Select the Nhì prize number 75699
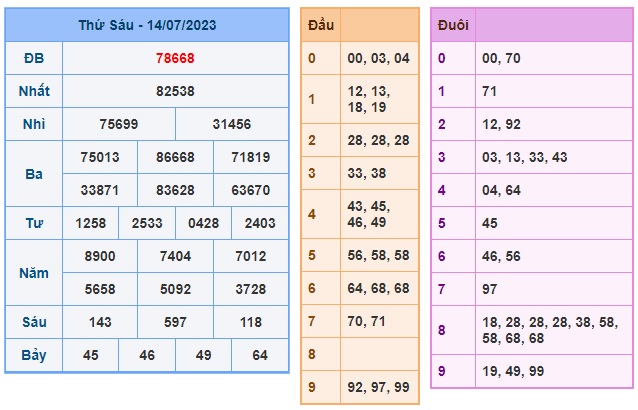The height and width of the screenshot is (410, 638). (x=119, y=124)
